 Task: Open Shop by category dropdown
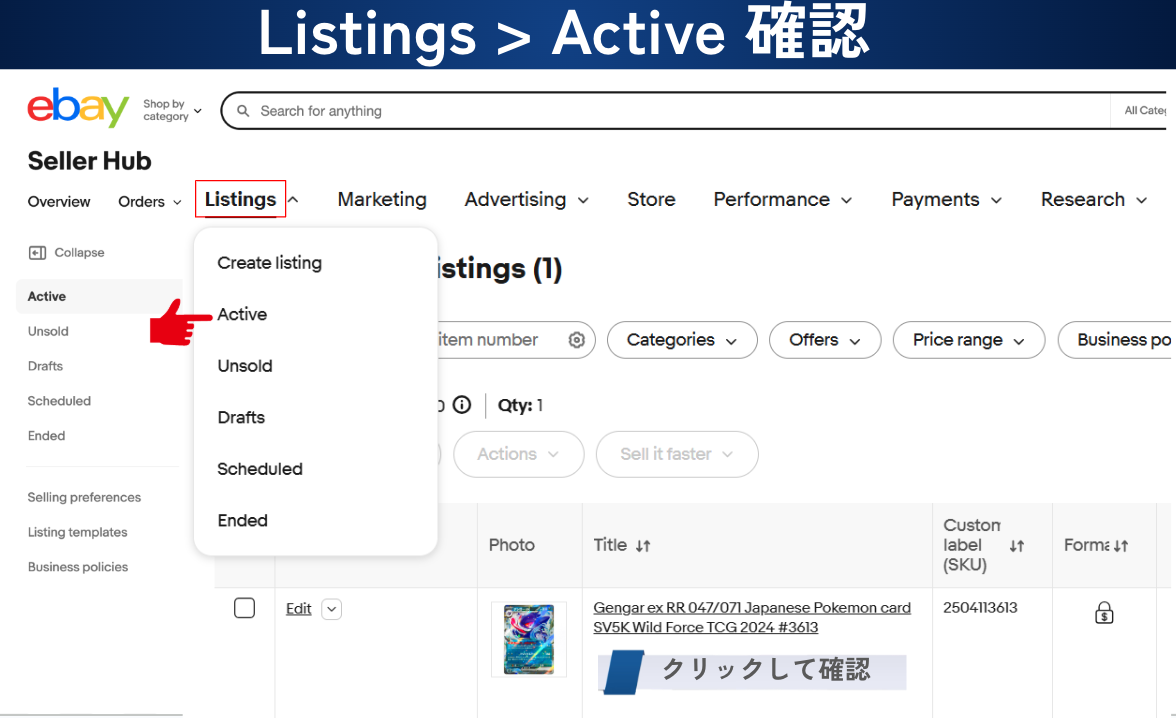[172, 110]
